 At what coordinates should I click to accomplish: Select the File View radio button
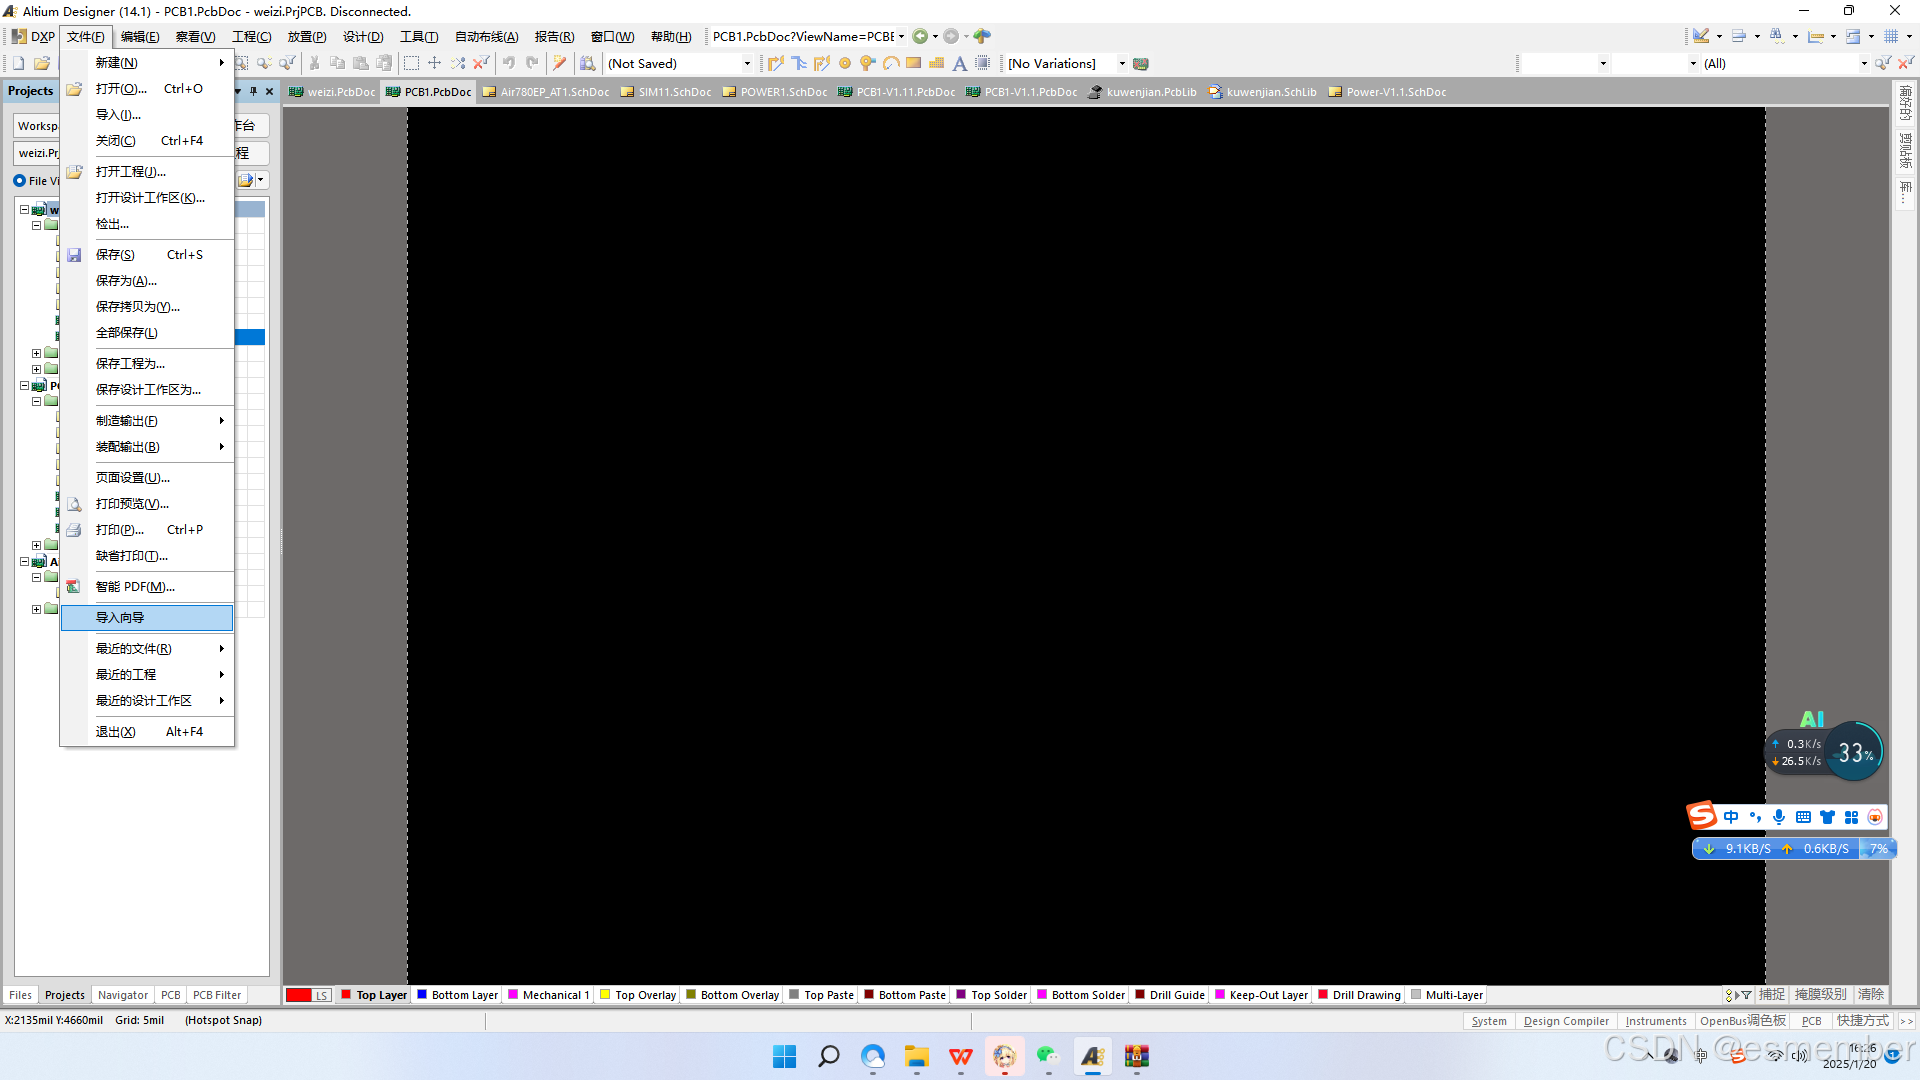[x=20, y=181]
